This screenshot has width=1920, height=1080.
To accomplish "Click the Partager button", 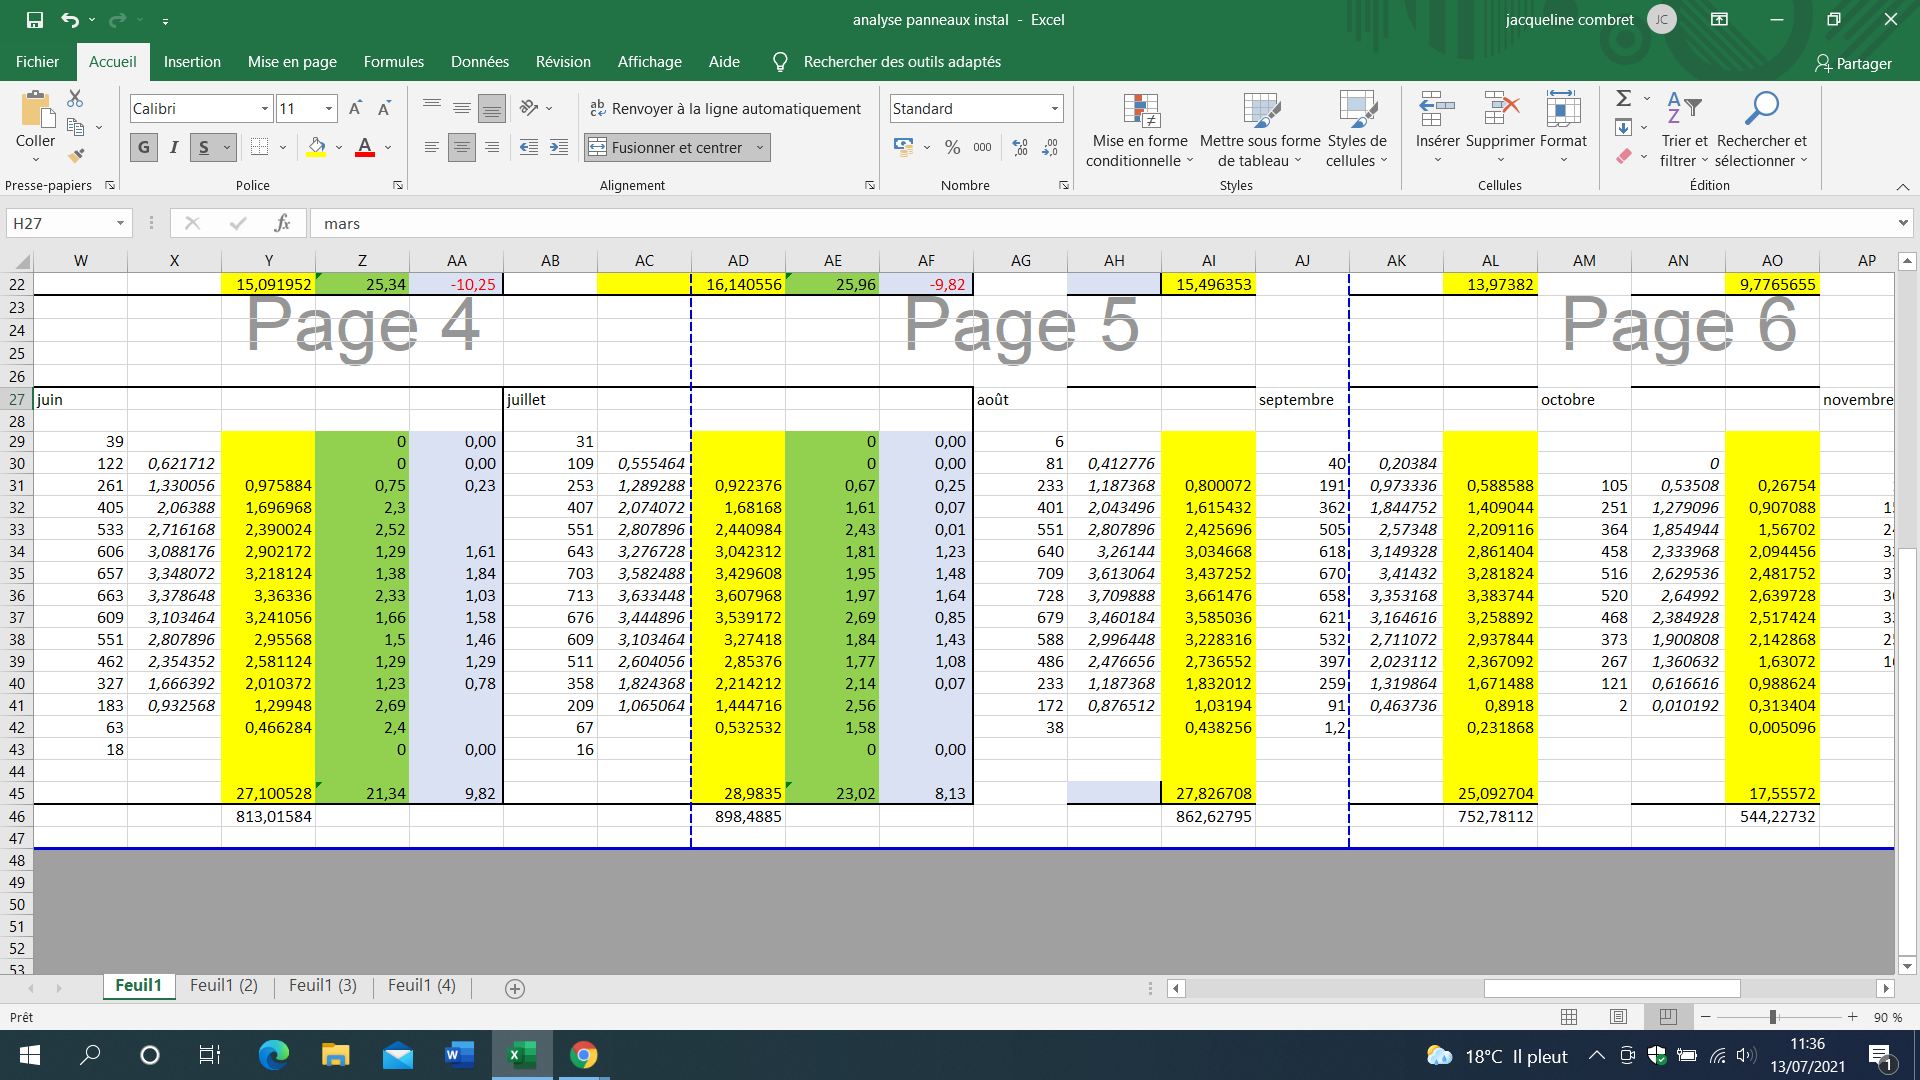I will point(1853,63).
